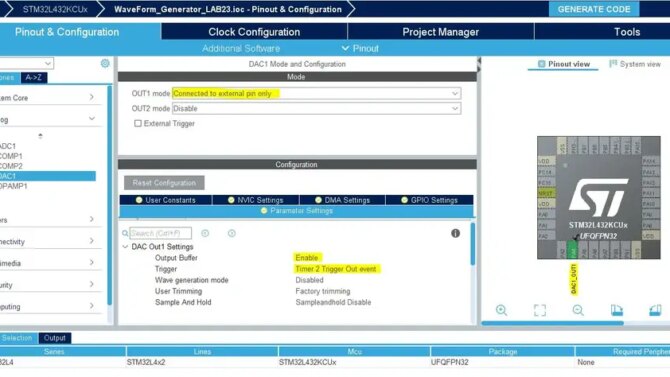
Task: Switch to A->Z sorting toggle
Action: click(34, 77)
